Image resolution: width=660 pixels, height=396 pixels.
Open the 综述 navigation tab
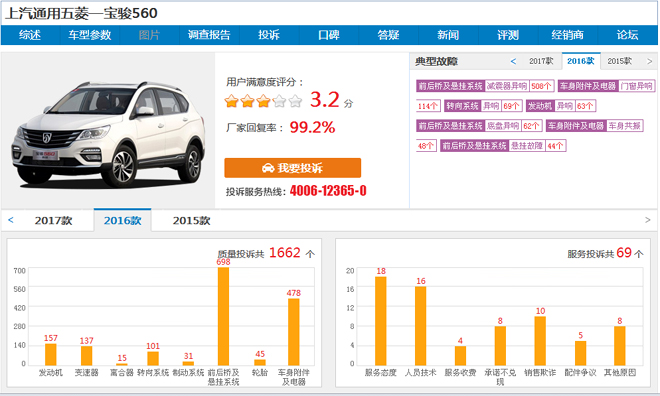(30, 35)
